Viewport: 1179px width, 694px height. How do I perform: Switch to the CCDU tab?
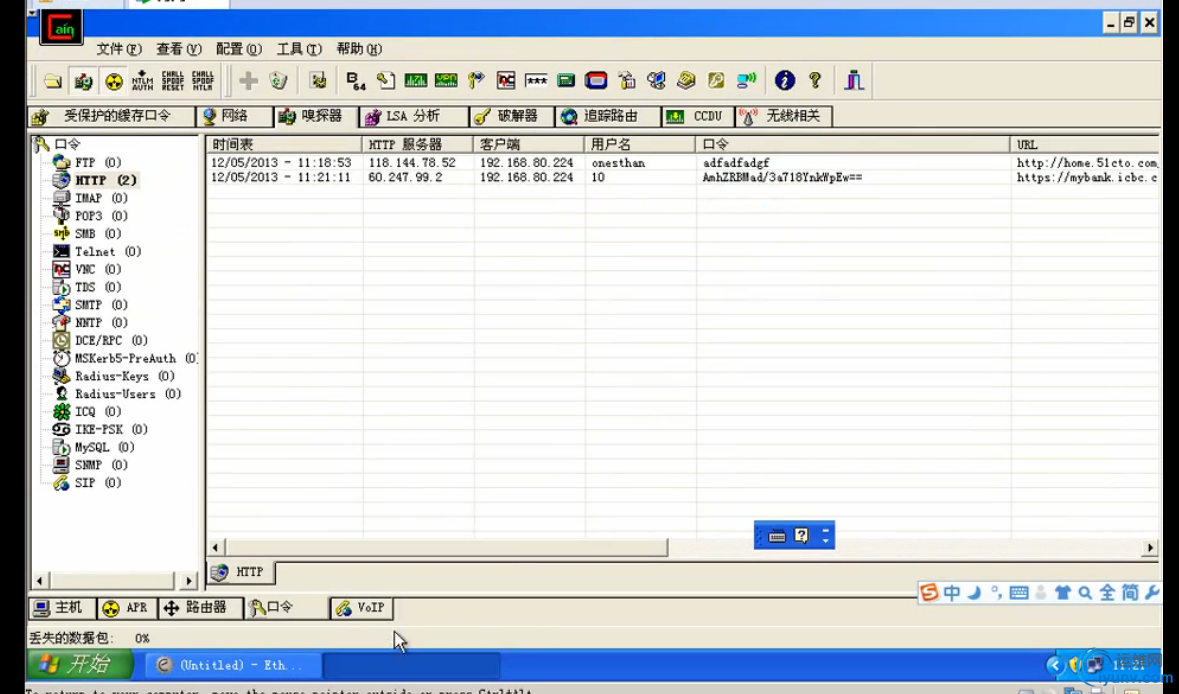(x=699, y=117)
